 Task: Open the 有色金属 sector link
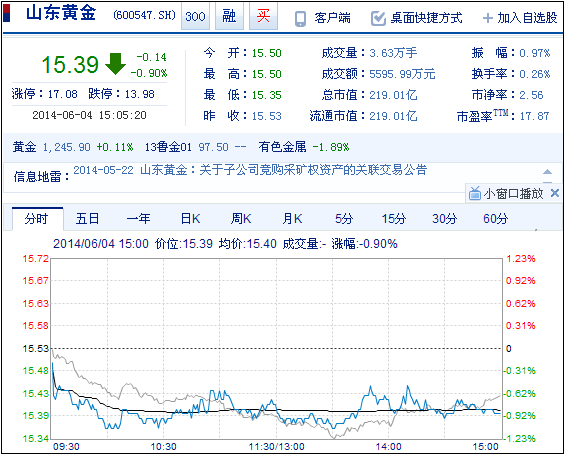coord(282,147)
